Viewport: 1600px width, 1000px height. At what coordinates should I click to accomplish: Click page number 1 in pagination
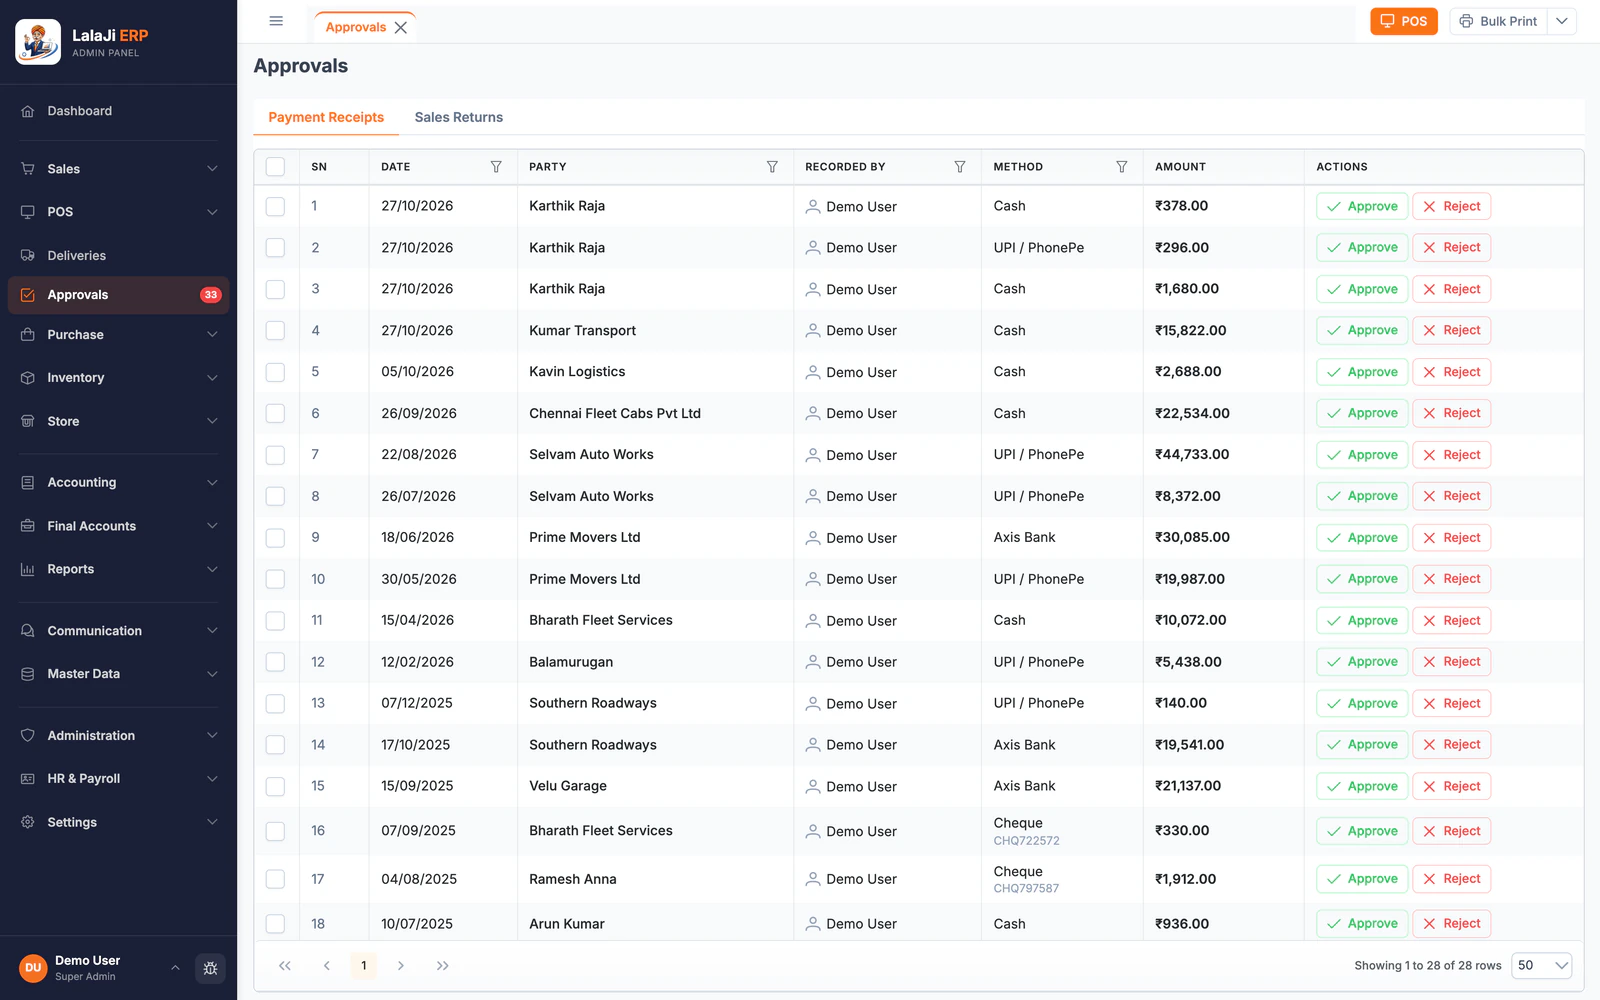(364, 966)
